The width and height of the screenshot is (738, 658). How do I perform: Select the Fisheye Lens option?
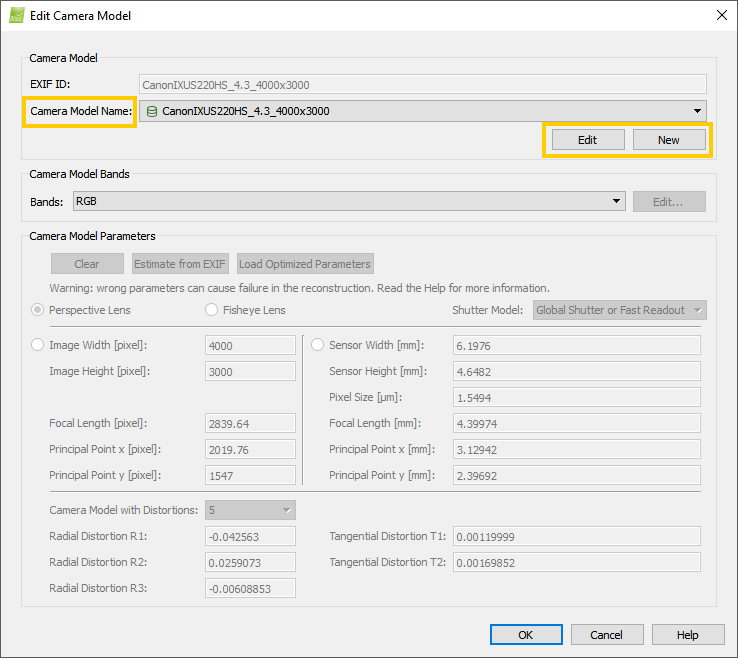pos(212,310)
